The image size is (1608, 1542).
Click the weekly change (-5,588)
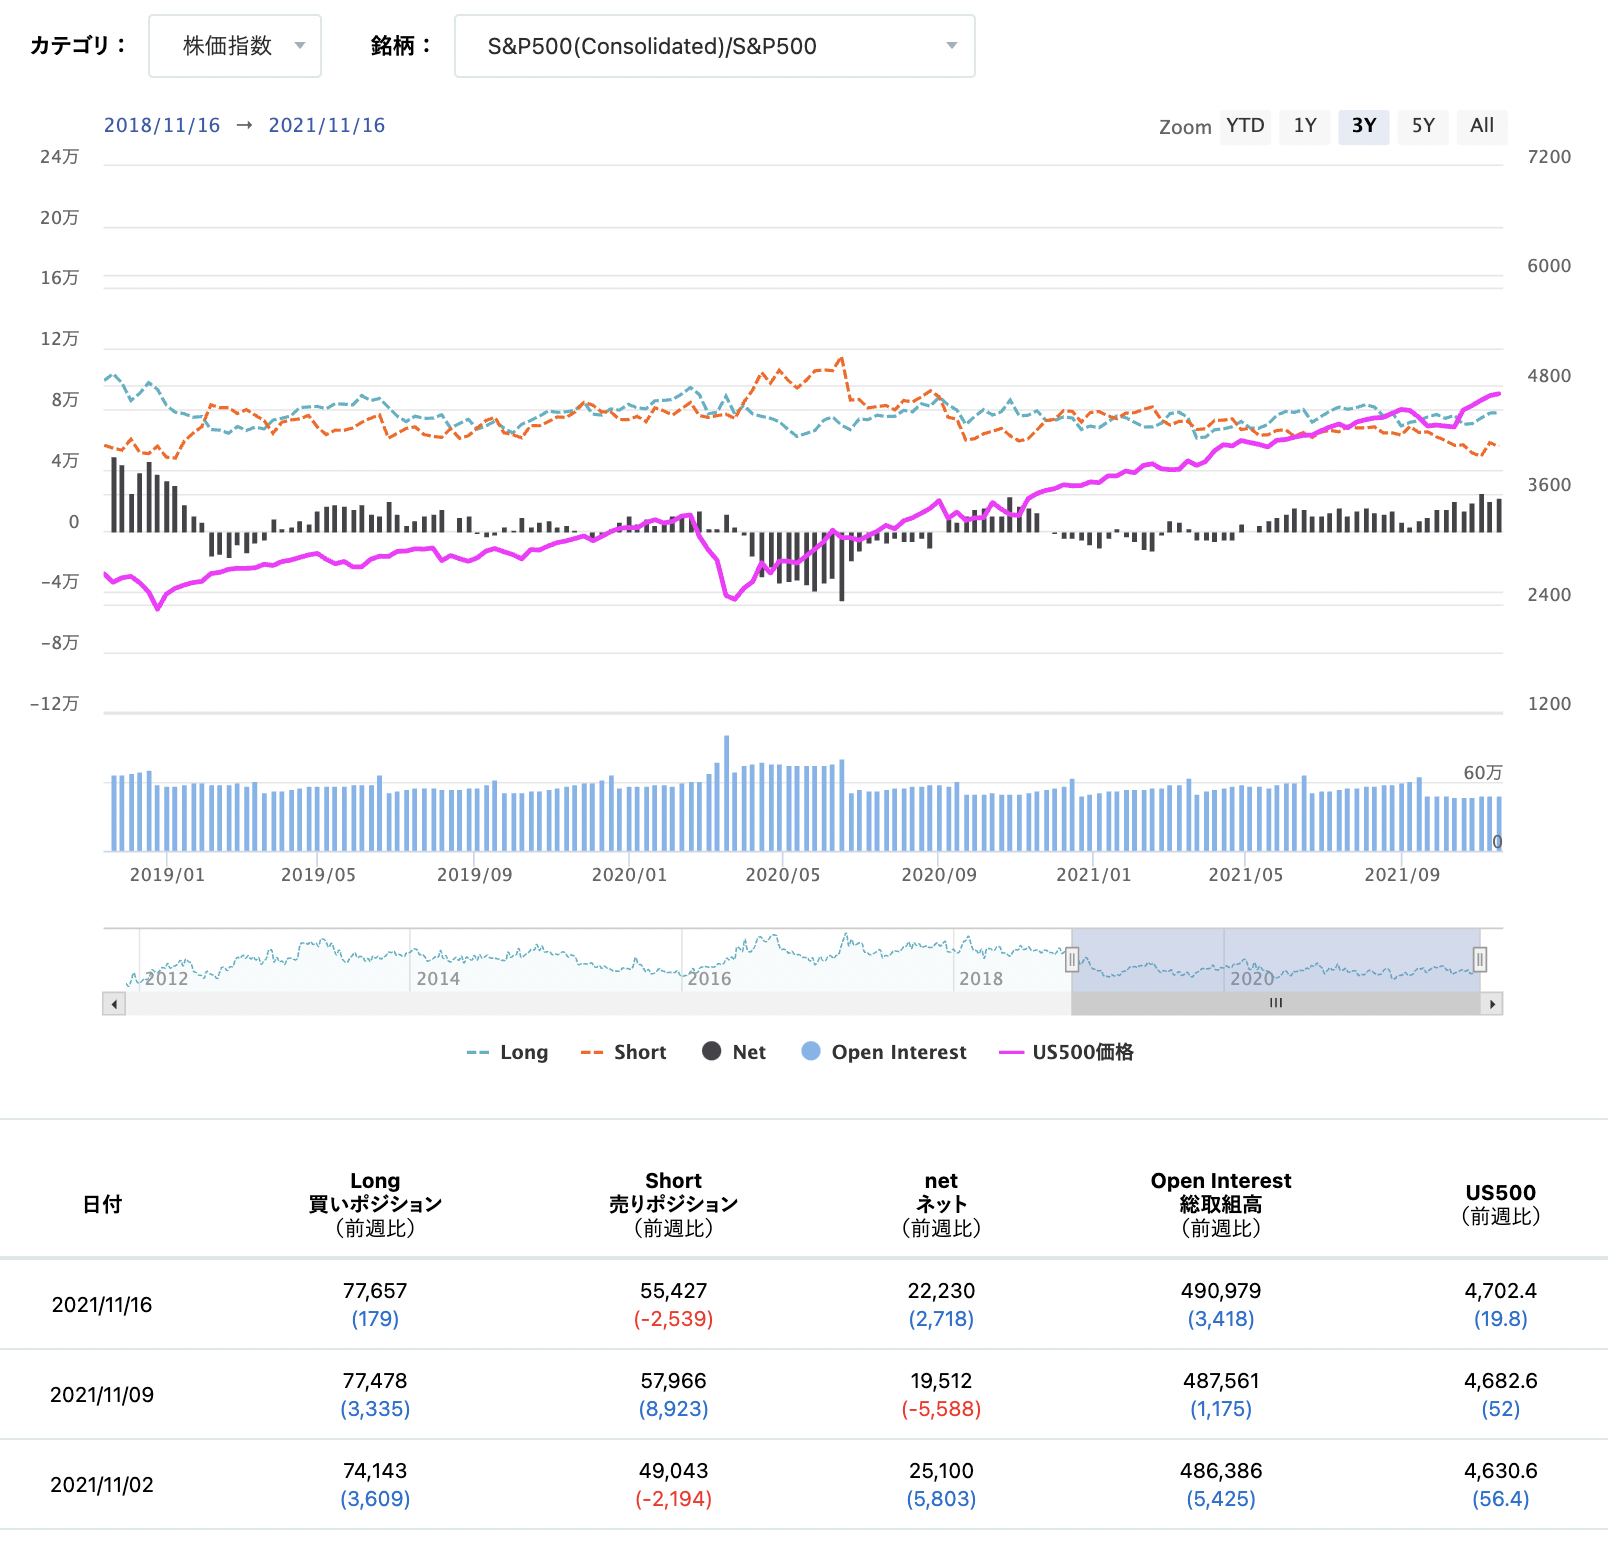coord(941,1409)
